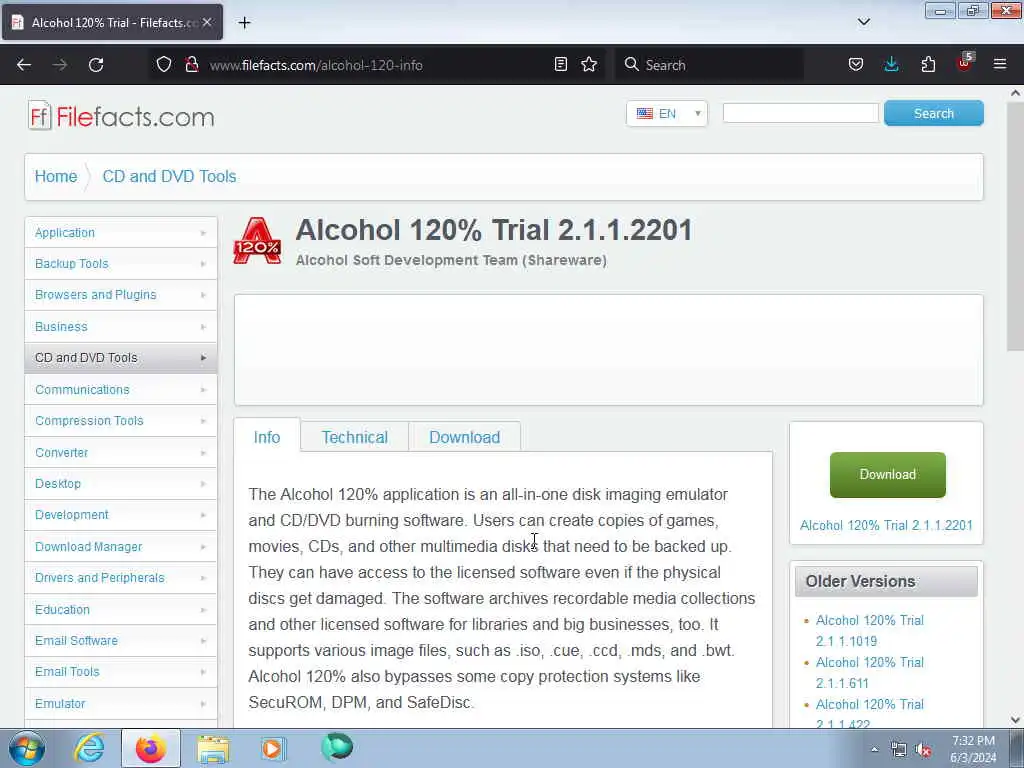
Task: Click the green Download button
Action: click(888, 475)
